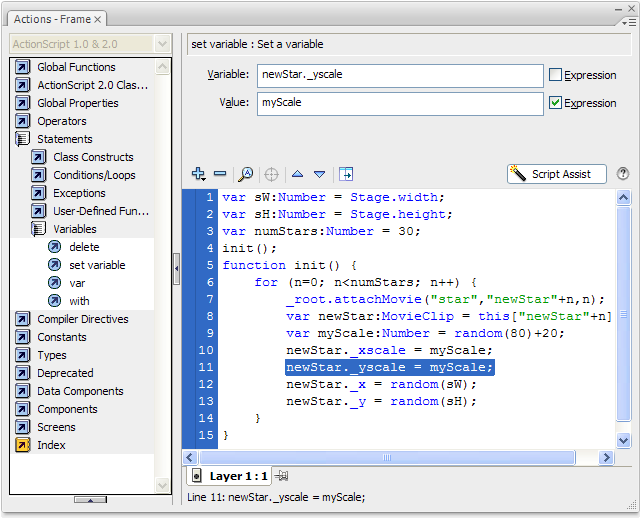Enable the Expression checkbox for Variable
641x519 pixels.
tap(555, 75)
